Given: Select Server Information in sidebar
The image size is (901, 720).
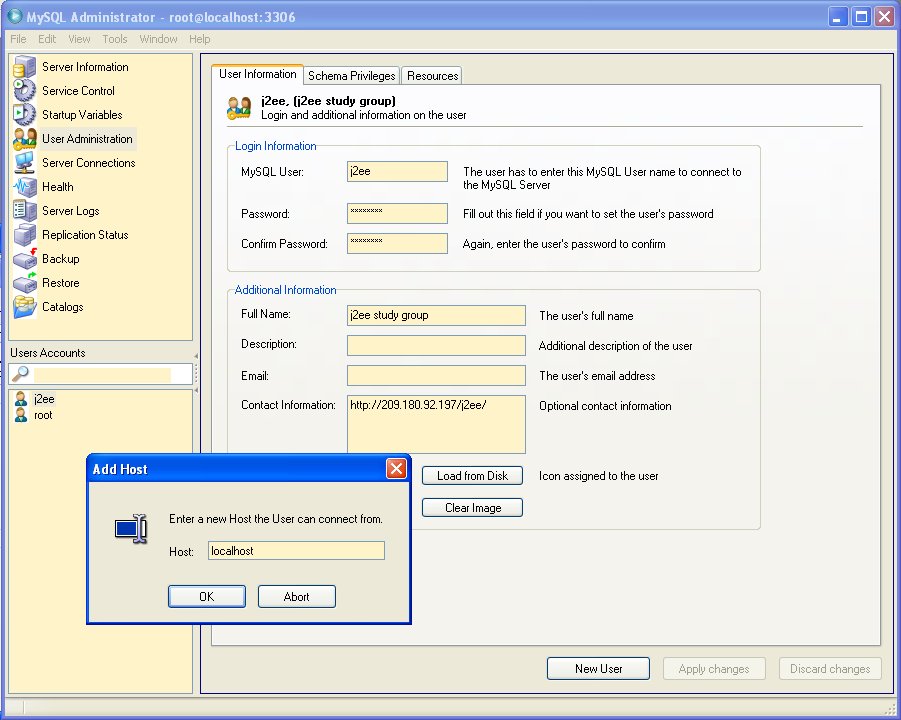Looking at the screenshot, I should pos(85,67).
